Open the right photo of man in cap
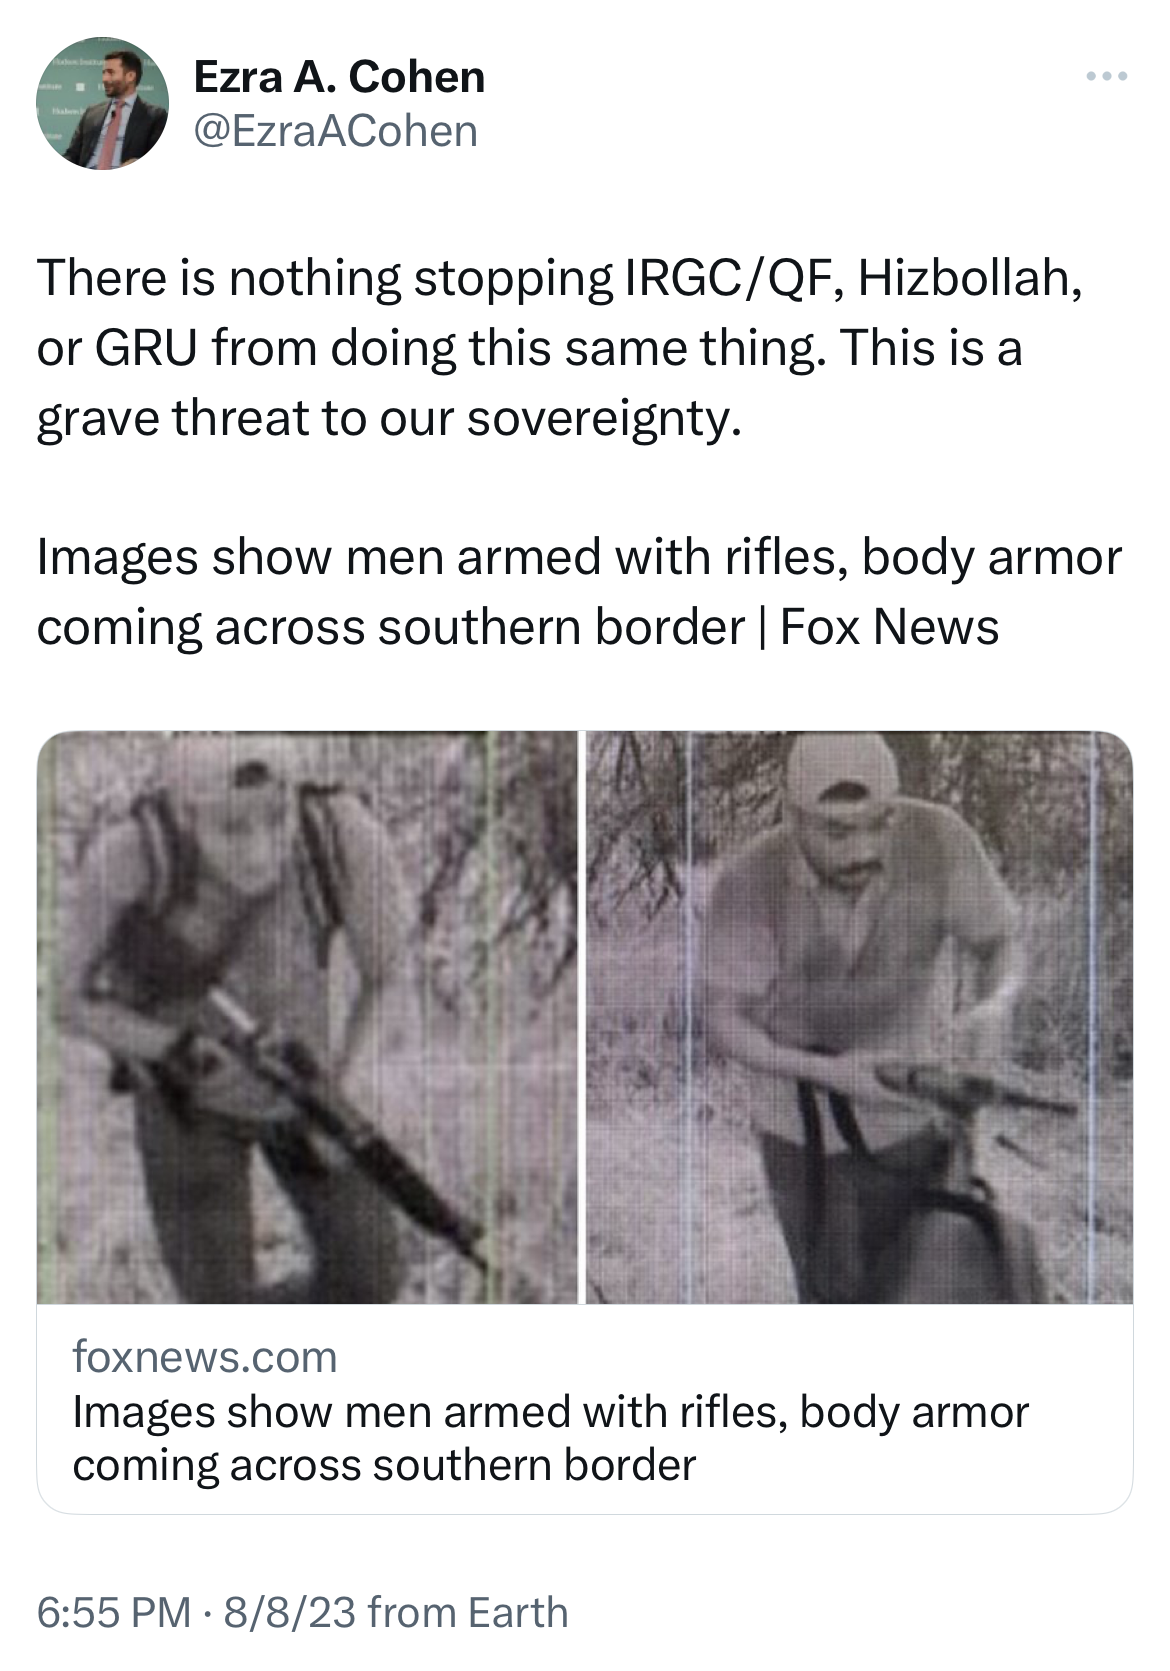The image size is (1170, 1671). point(859,1017)
